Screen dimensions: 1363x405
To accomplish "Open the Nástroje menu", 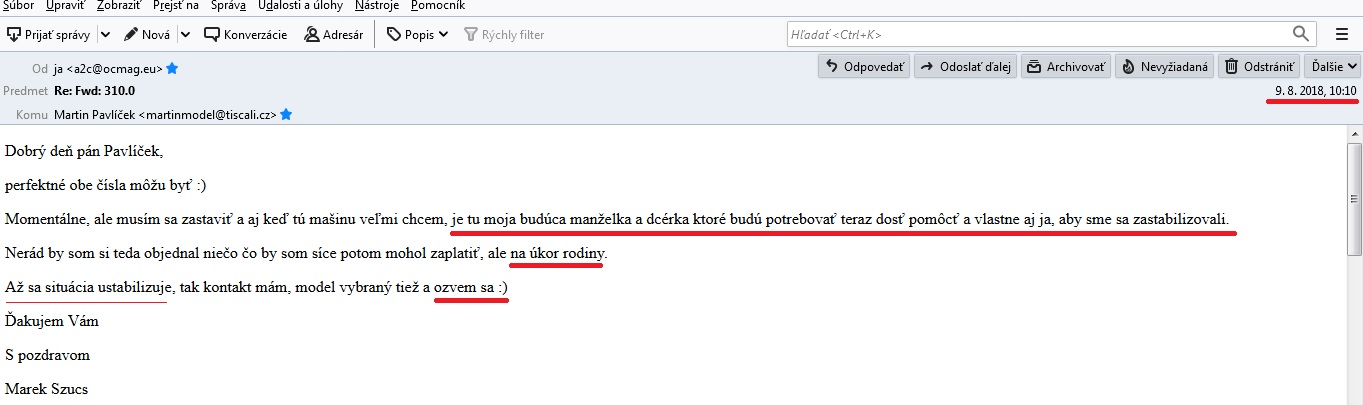I will pos(377,6).
